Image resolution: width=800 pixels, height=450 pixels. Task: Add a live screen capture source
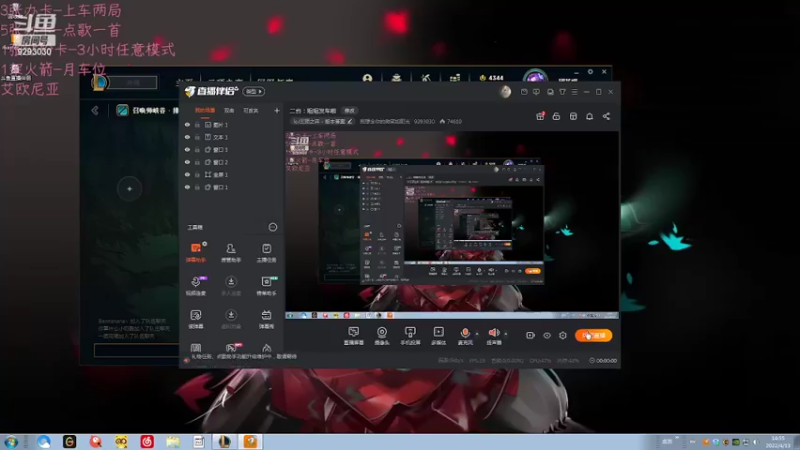354,336
